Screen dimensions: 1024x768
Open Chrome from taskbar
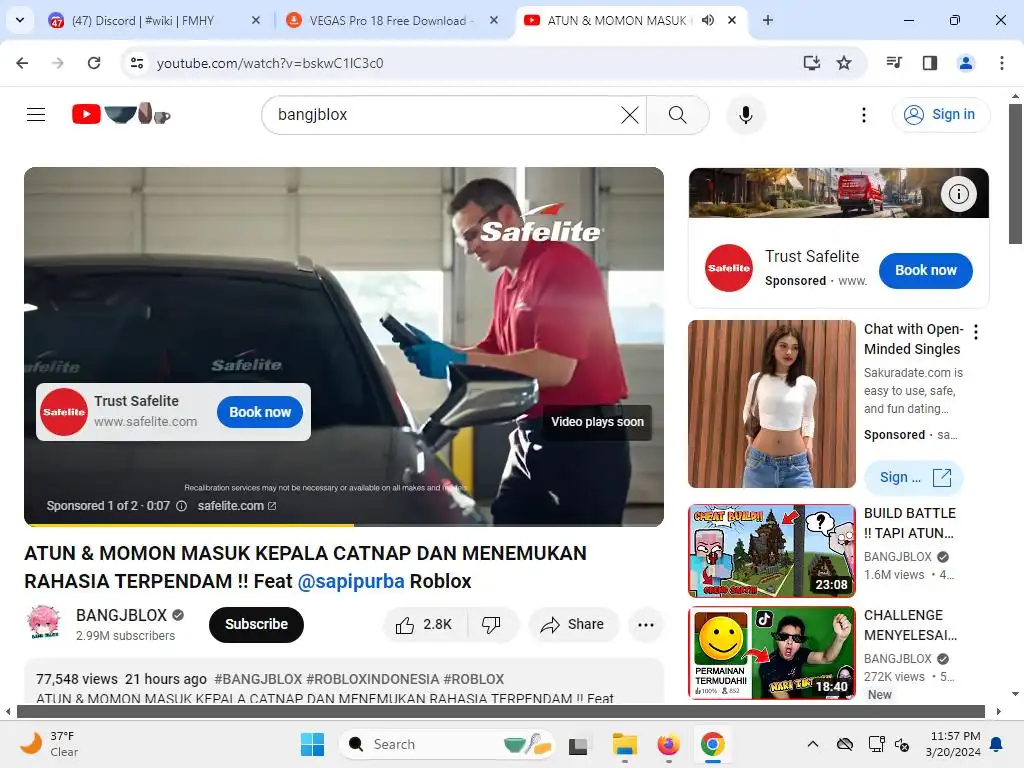(x=712, y=744)
